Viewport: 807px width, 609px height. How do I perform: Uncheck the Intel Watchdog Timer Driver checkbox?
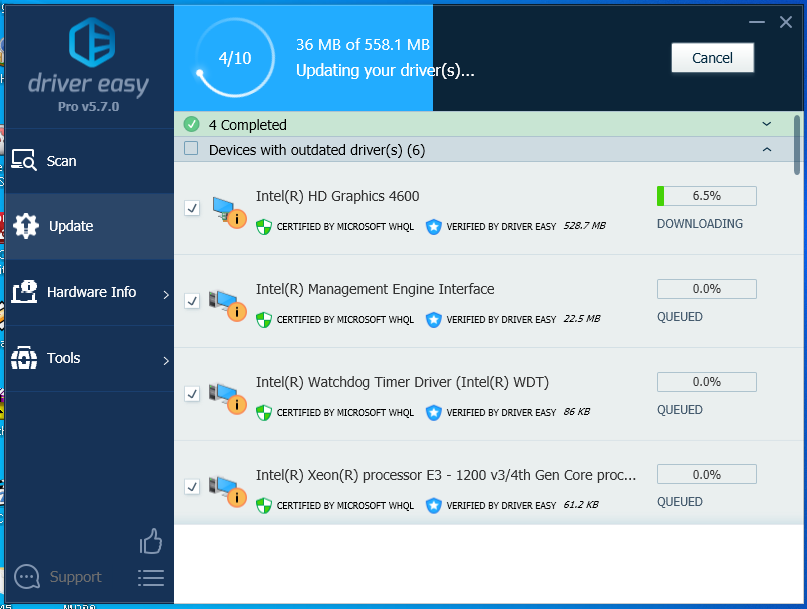[192, 394]
